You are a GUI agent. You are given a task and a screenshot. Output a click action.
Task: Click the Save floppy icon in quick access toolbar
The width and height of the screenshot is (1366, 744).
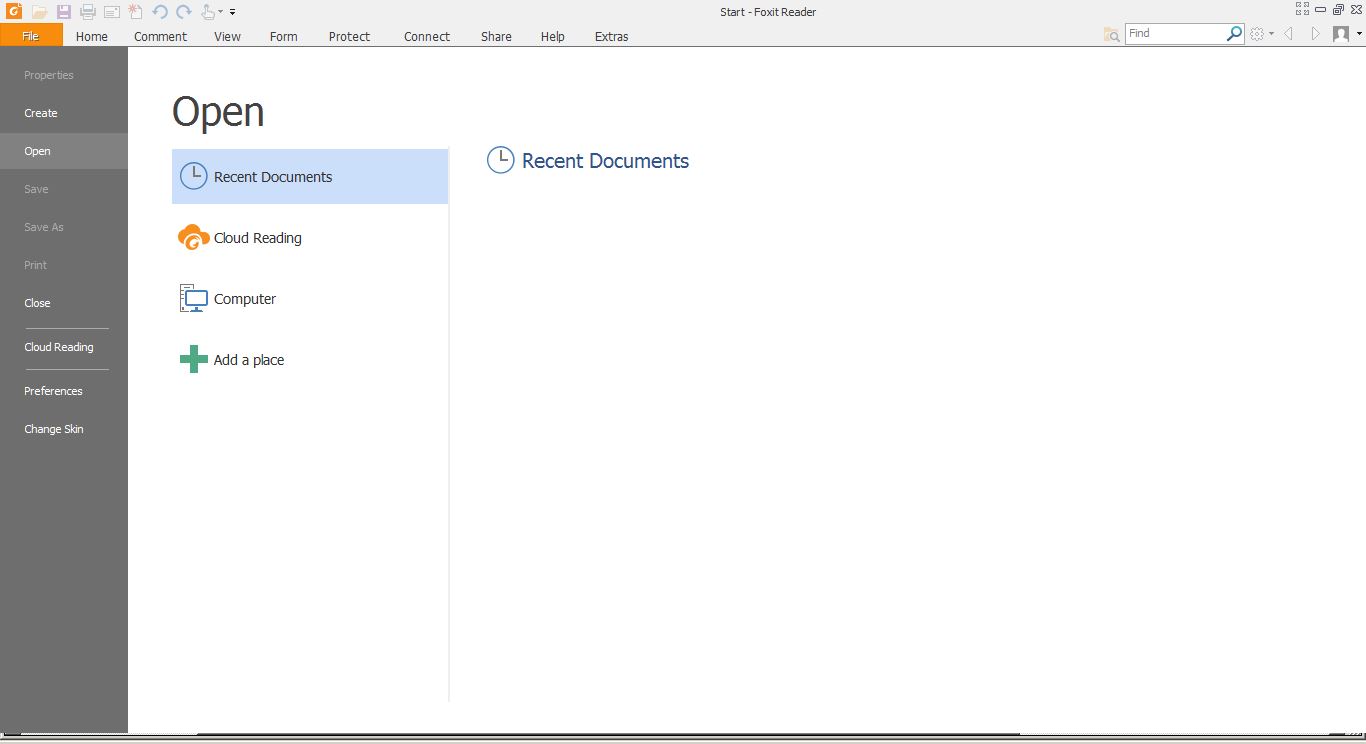pos(63,12)
